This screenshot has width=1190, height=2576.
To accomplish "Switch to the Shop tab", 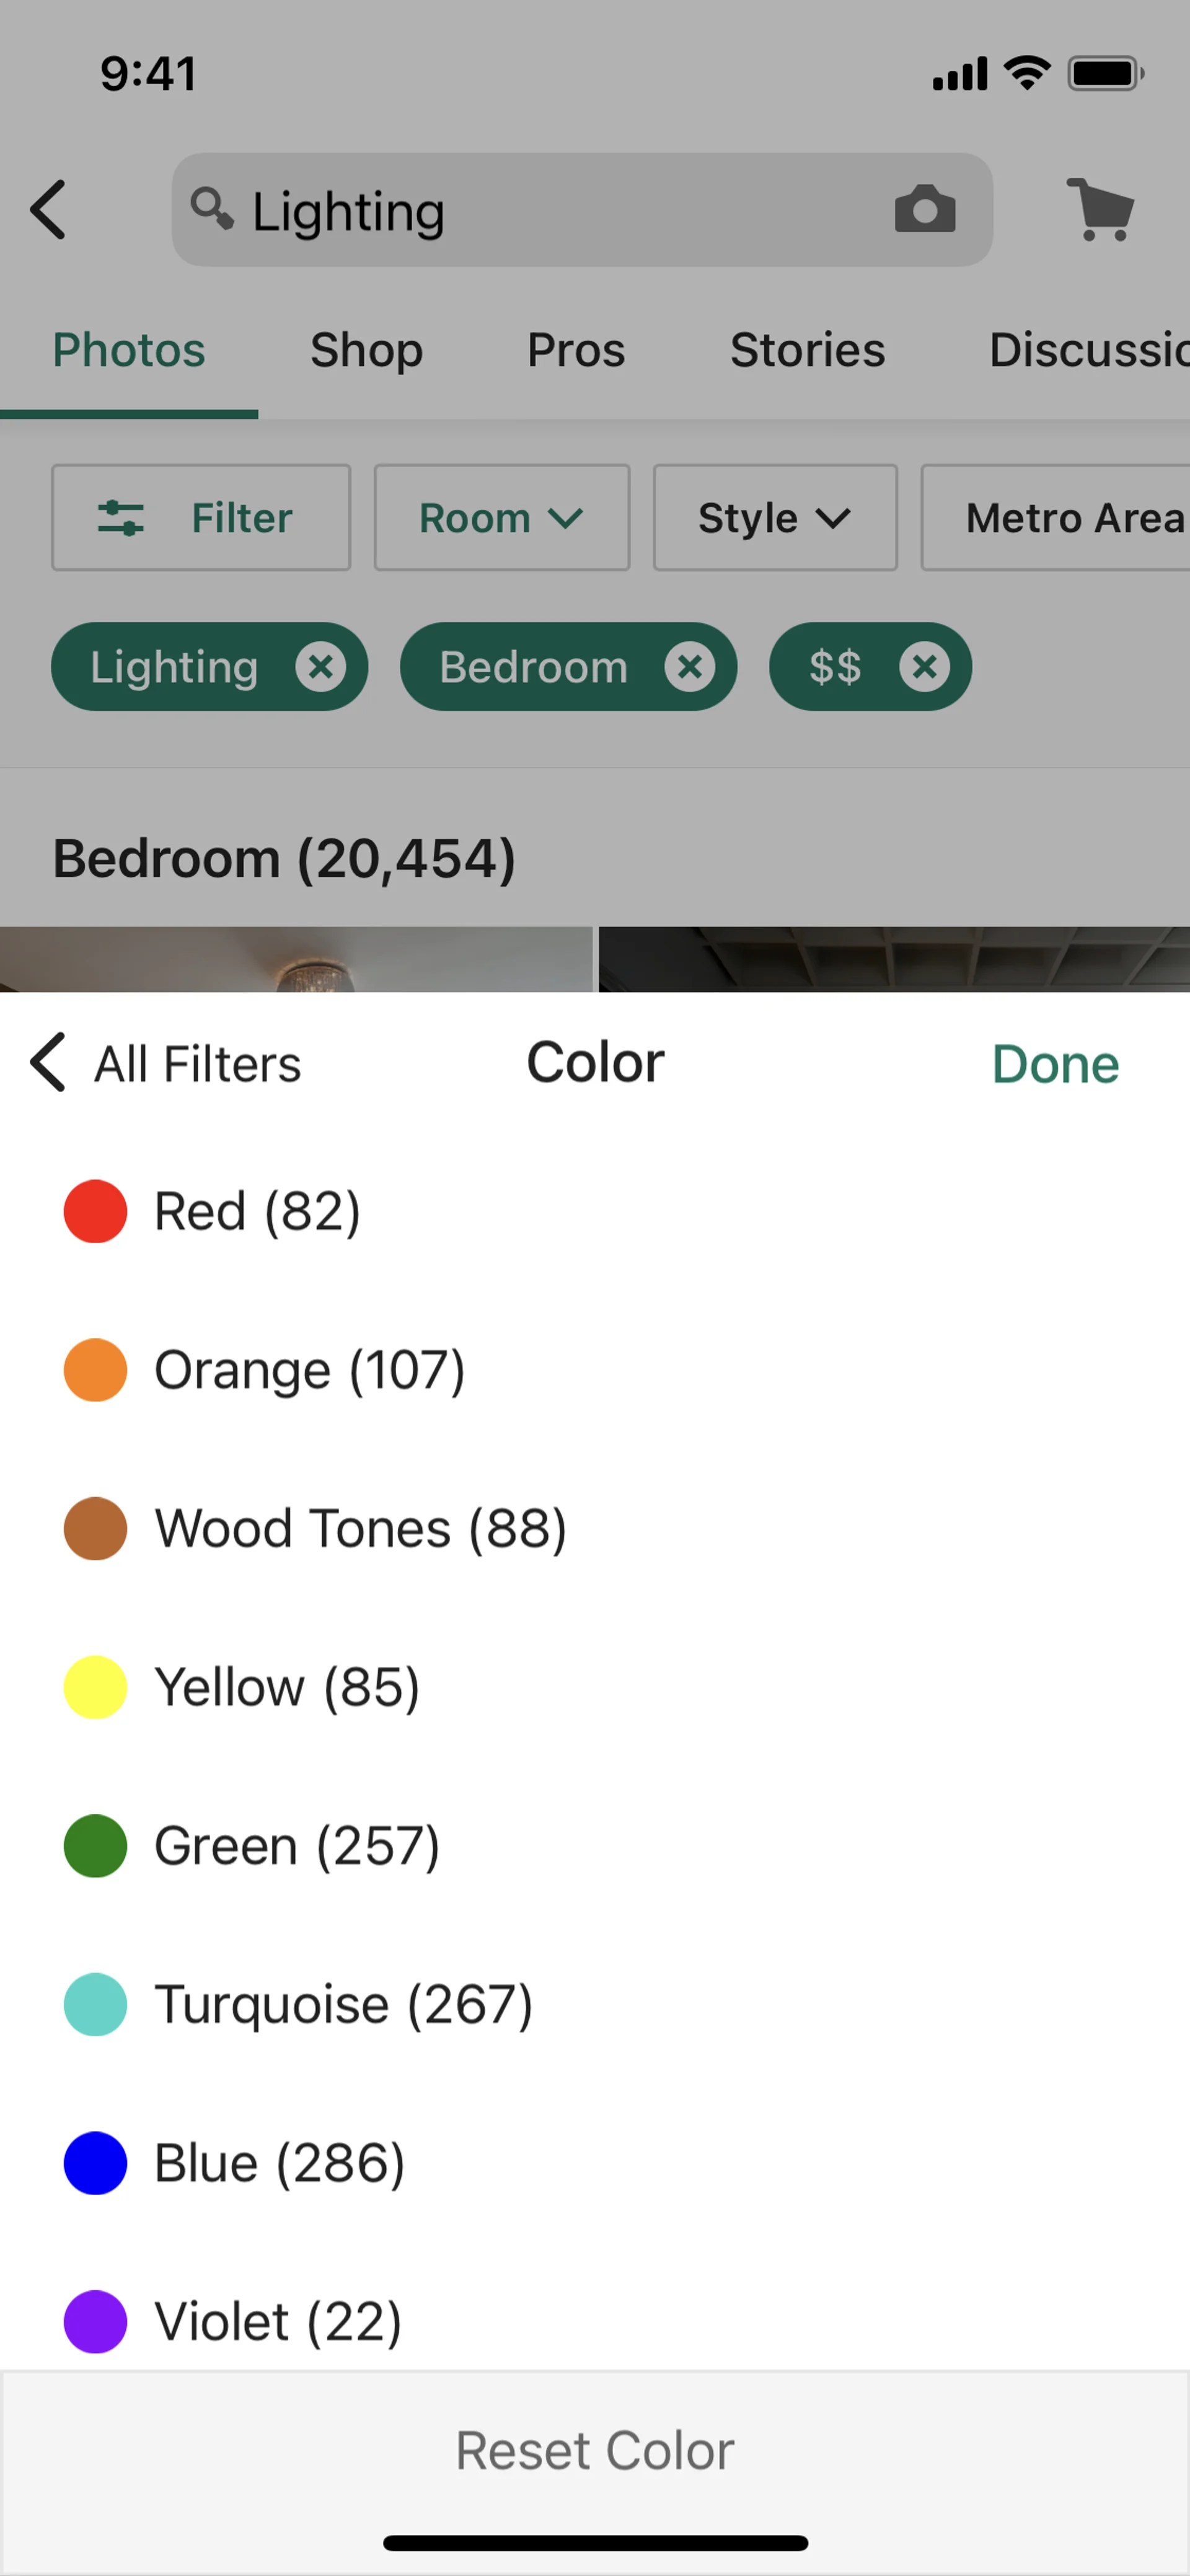I will click(x=366, y=350).
